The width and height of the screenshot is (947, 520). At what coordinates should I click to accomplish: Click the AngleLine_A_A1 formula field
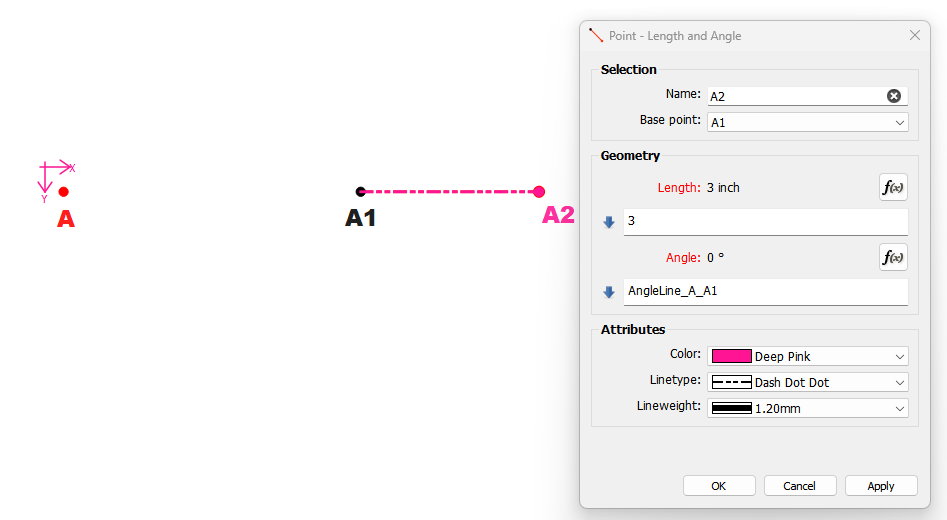[x=765, y=292]
